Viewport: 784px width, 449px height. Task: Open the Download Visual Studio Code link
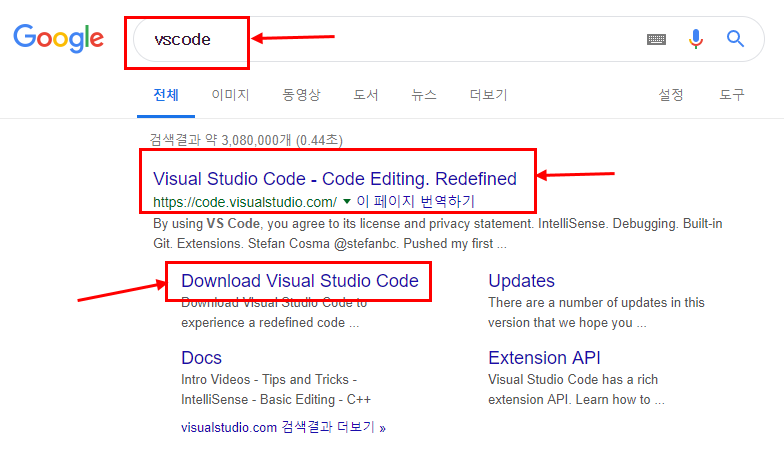coord(300,280)
